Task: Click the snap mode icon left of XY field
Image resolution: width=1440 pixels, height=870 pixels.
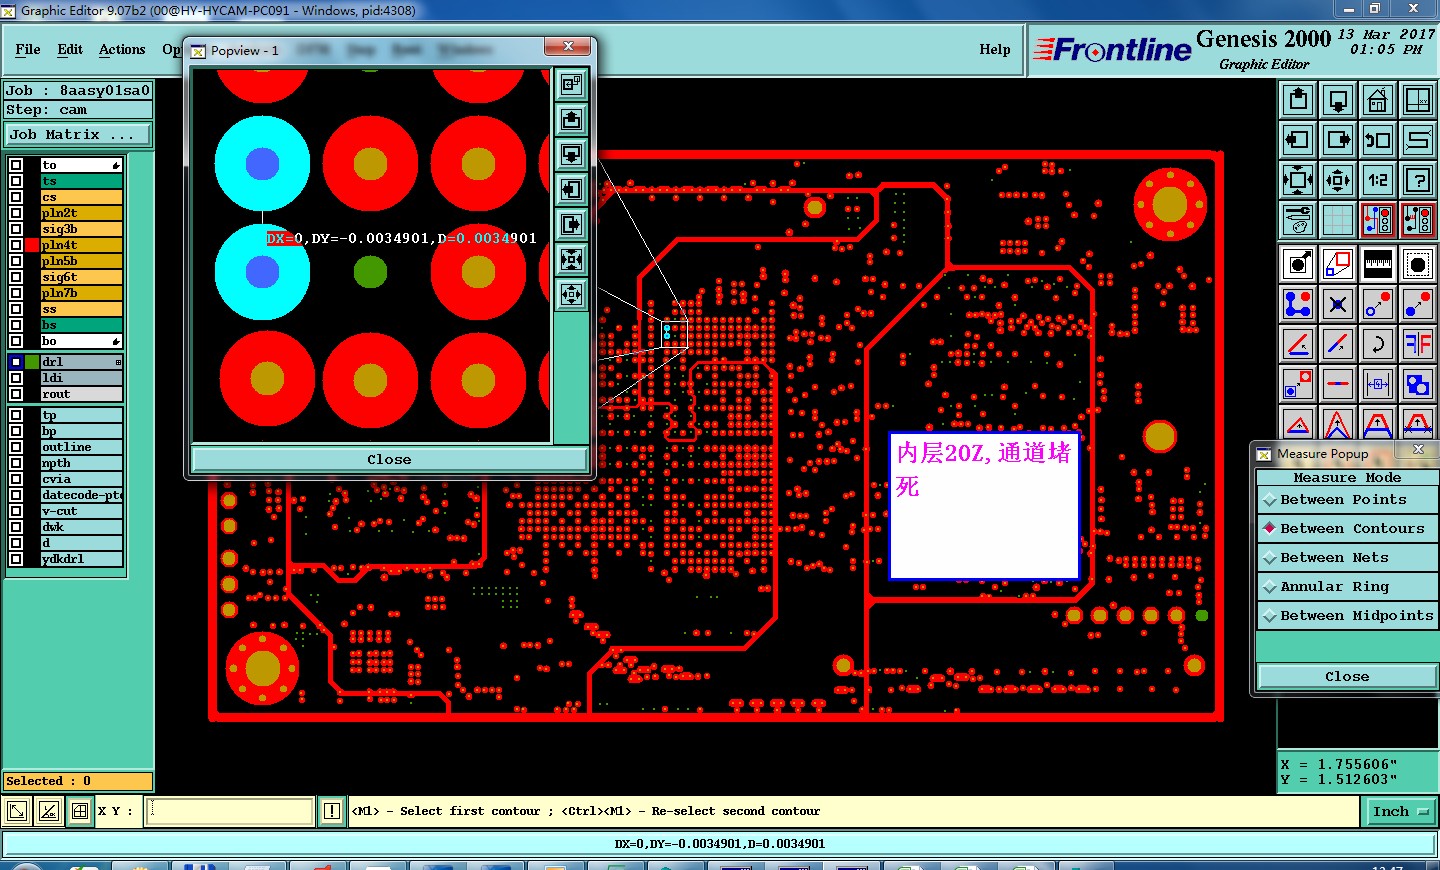Action: (80, 811)
